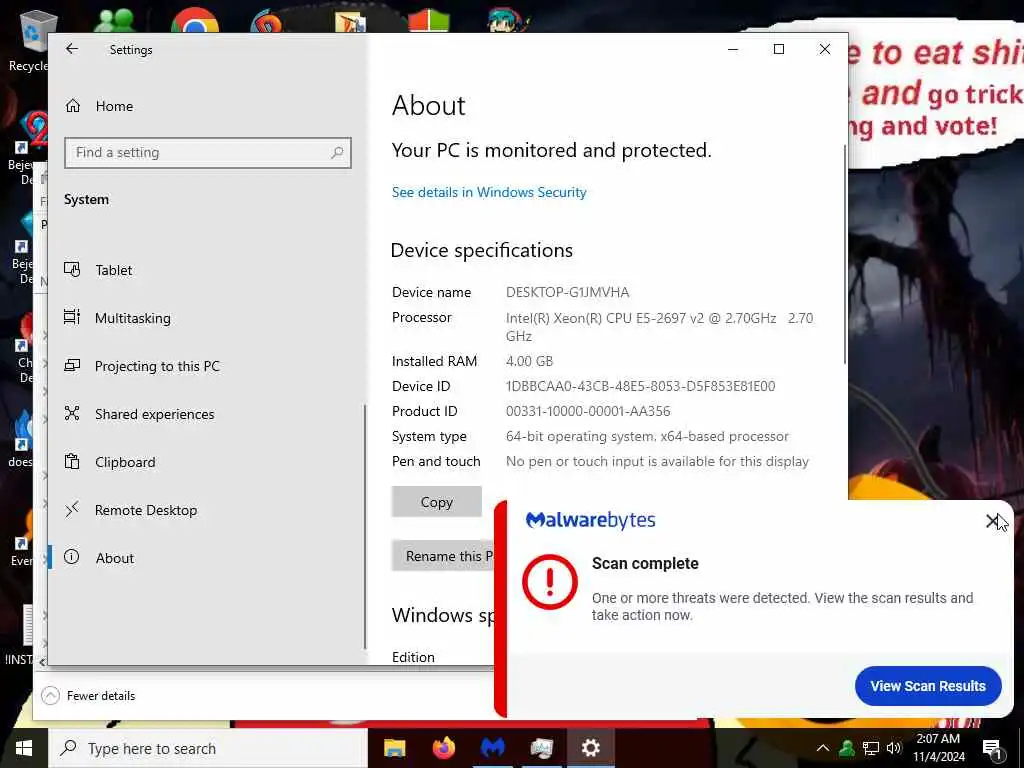This screenshot has width=1024, height=768.
Task: Select the Installed RAM 4.00 GB value
Action: tap(529, 361)
